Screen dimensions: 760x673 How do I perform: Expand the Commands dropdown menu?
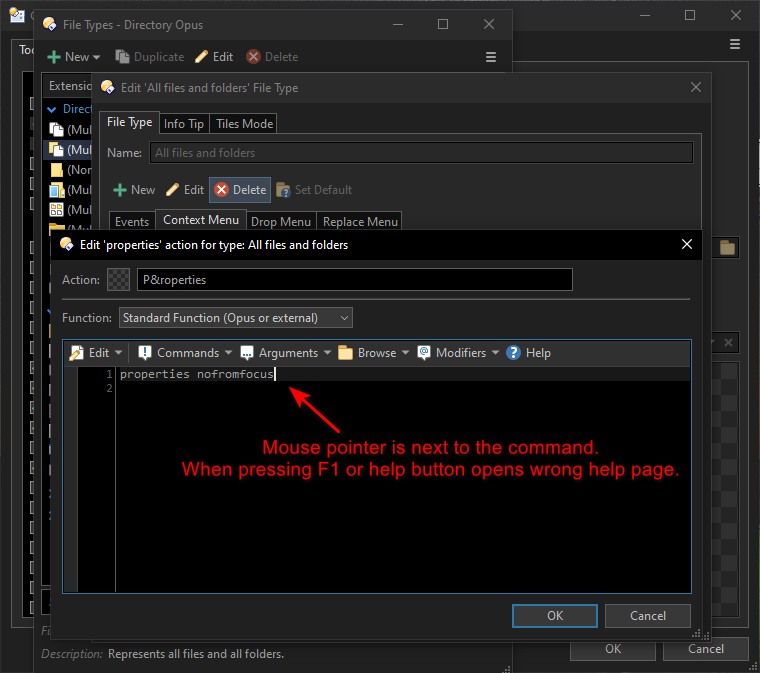pyautogui.click(x=185, y=353)
